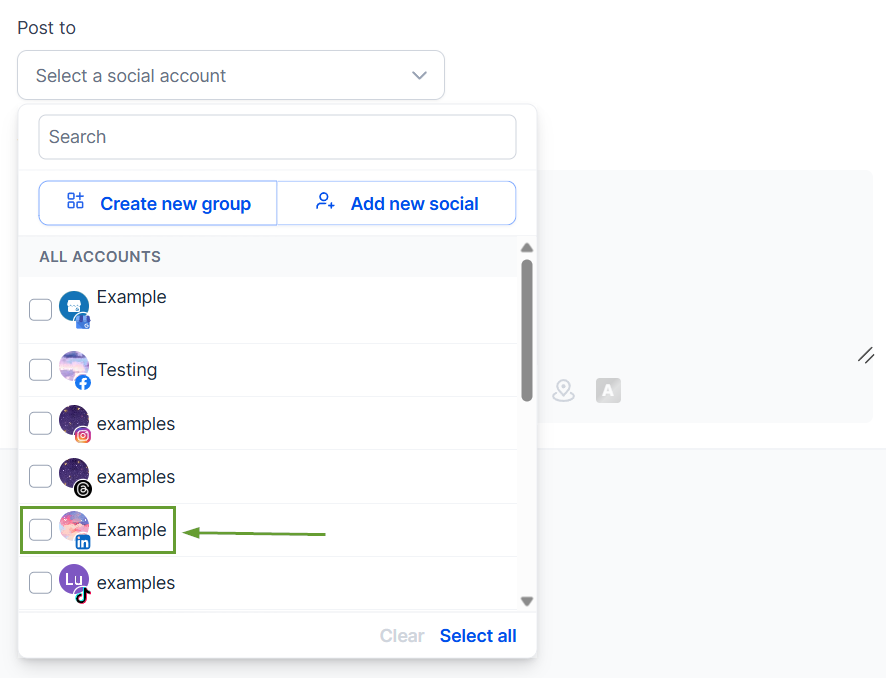Click the Add new social button
Image resolution: width=886 pixels, height=678 pixels.
396,203
